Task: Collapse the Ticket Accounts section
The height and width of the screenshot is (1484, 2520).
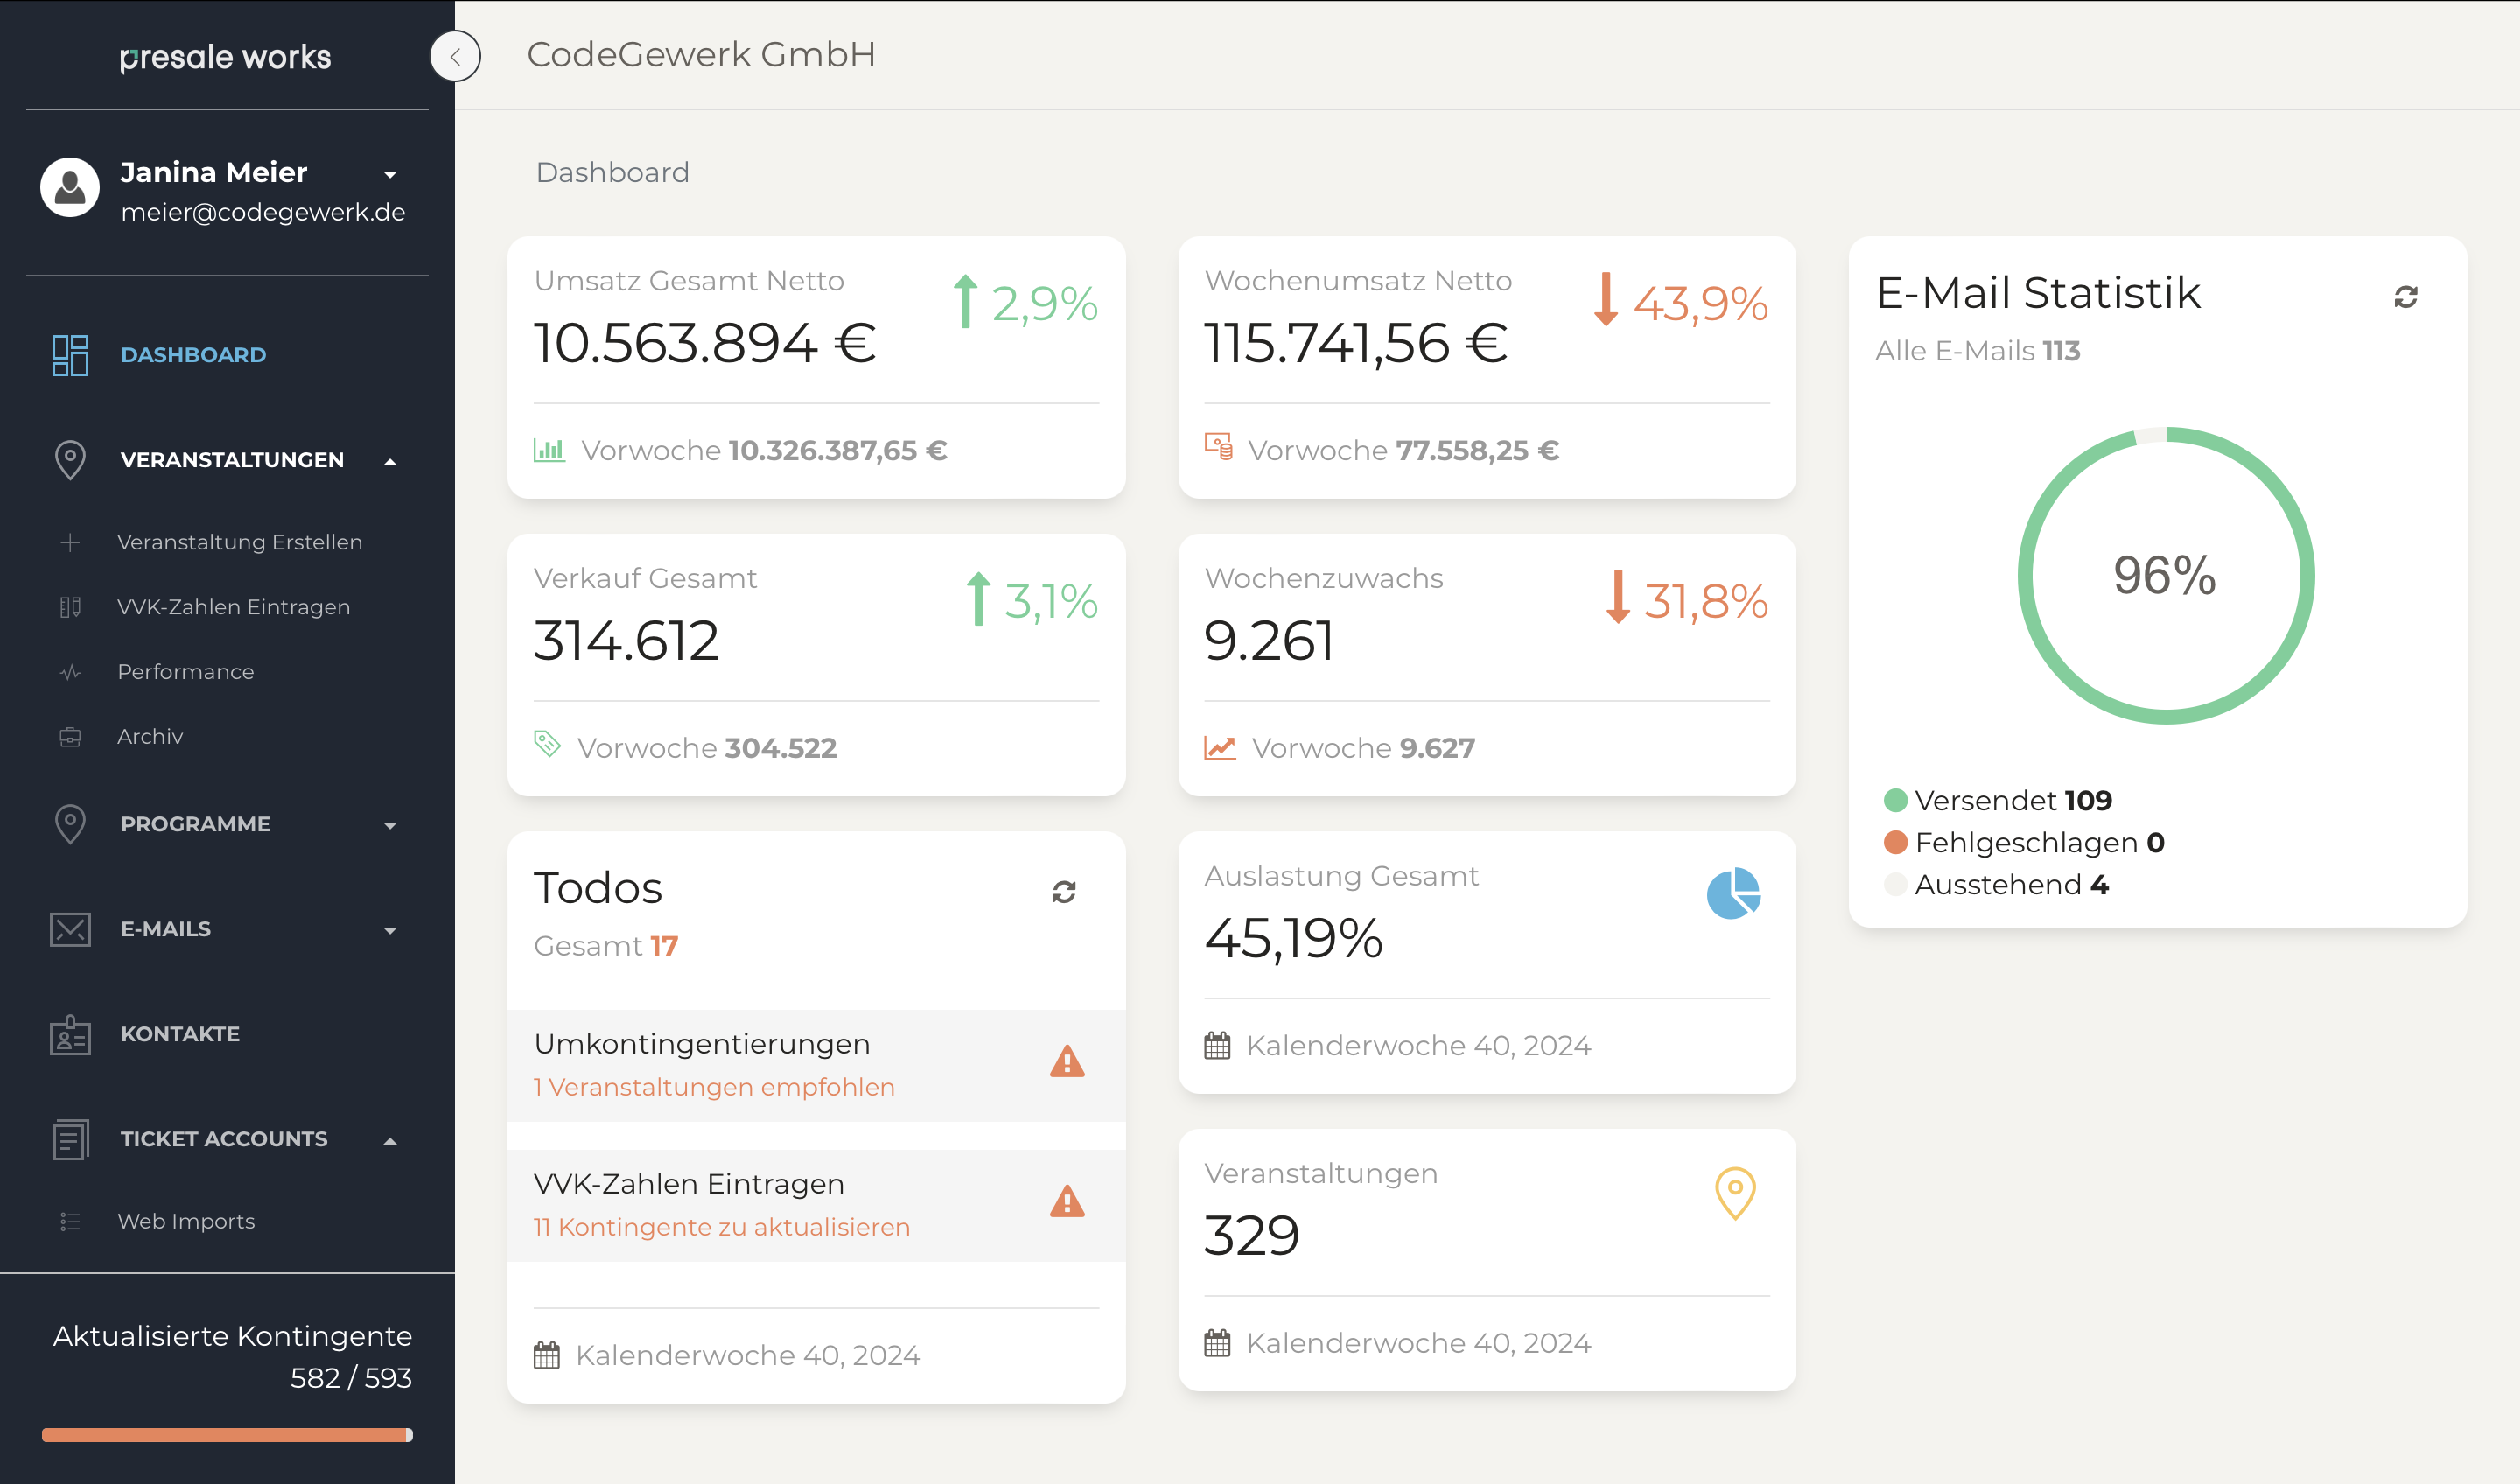Action: click(x=390, y=1140)
